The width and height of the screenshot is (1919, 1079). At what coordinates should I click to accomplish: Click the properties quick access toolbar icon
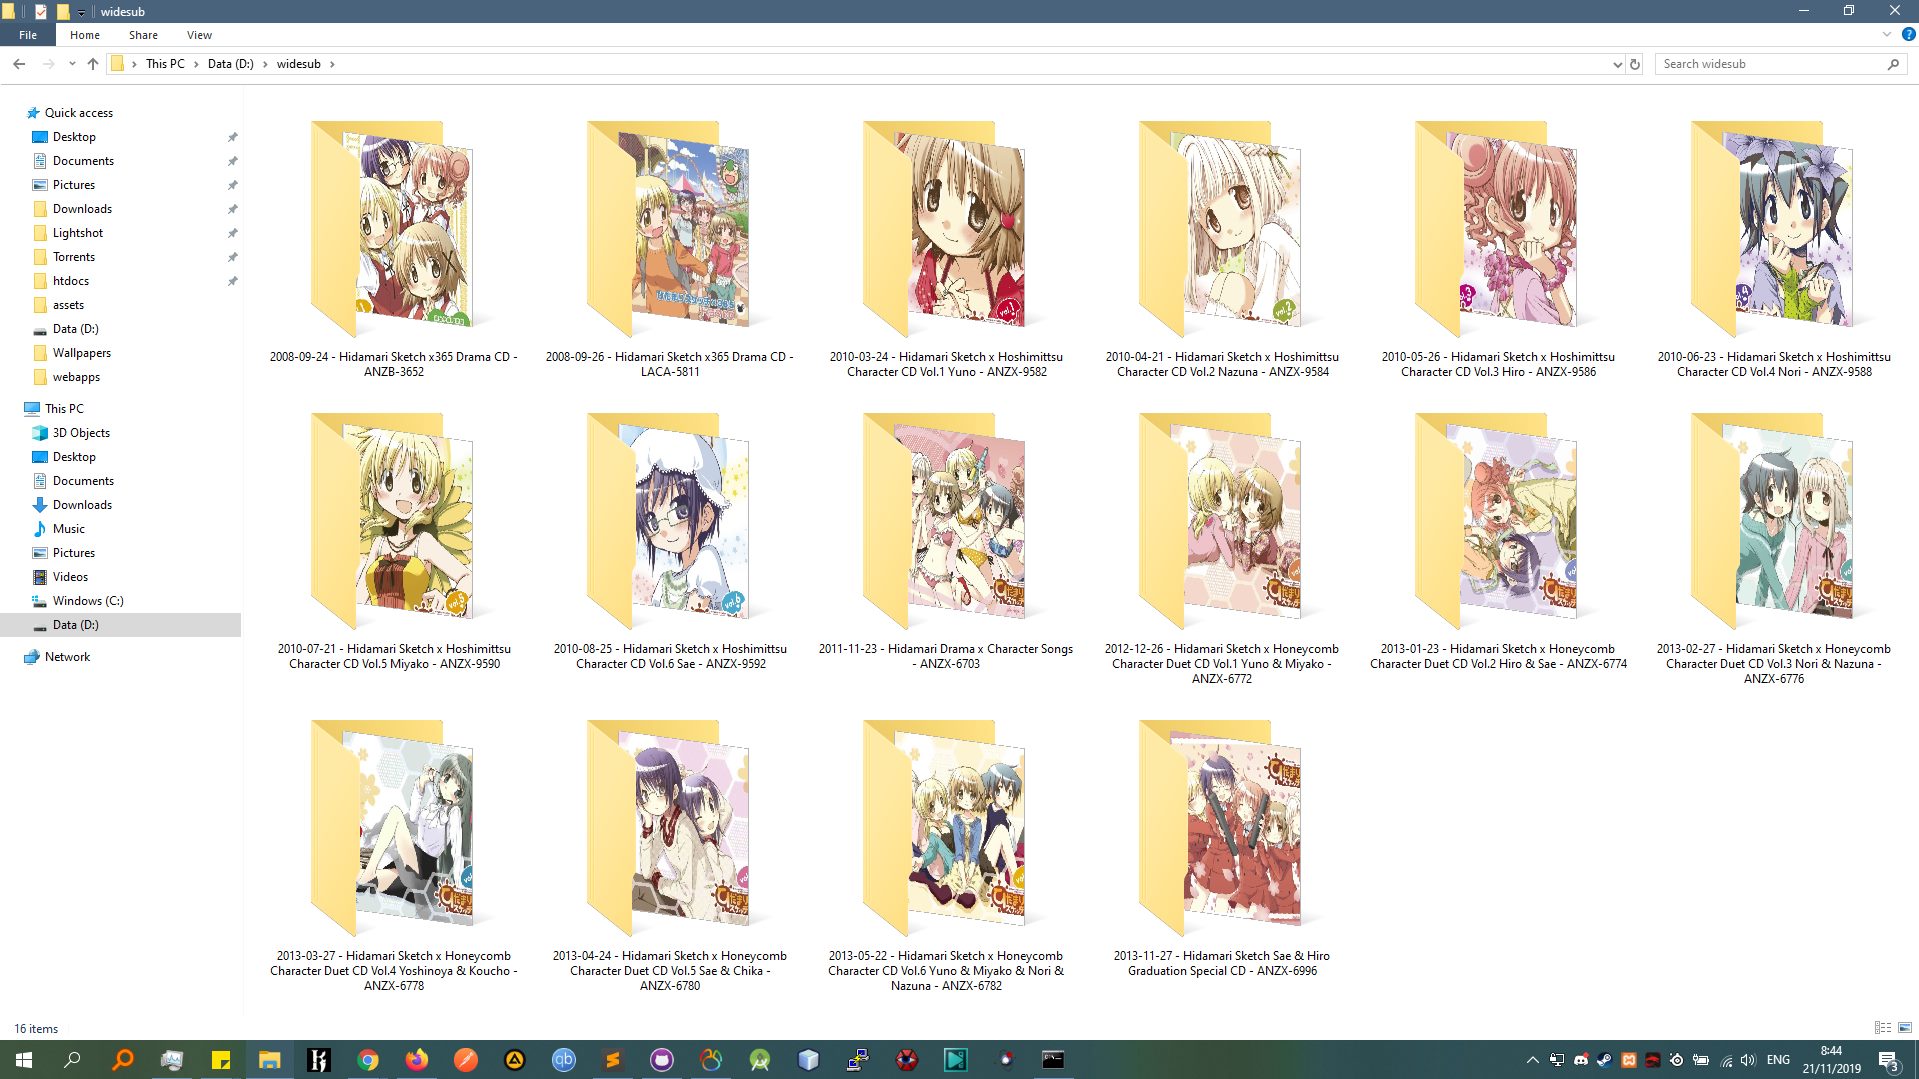[x=41, y=11]
